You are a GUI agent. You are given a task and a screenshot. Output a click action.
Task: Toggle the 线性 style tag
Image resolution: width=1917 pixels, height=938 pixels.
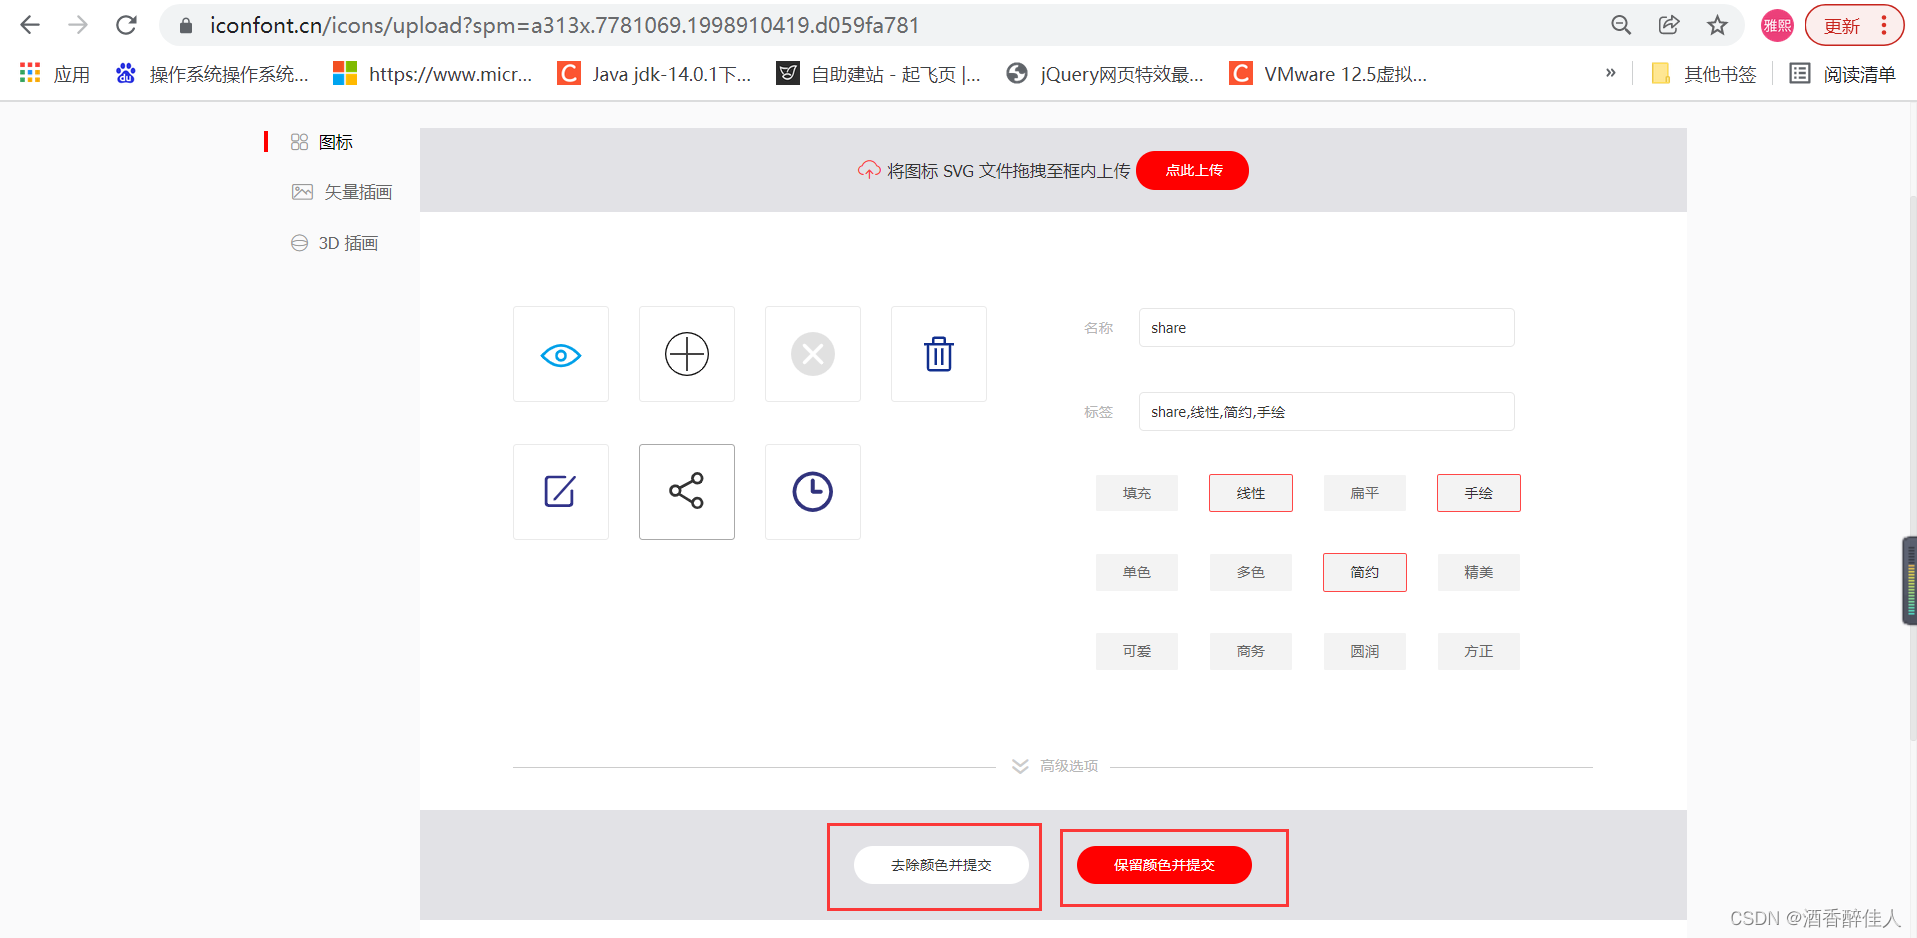pyautogui.click(x=1251, y=493)
